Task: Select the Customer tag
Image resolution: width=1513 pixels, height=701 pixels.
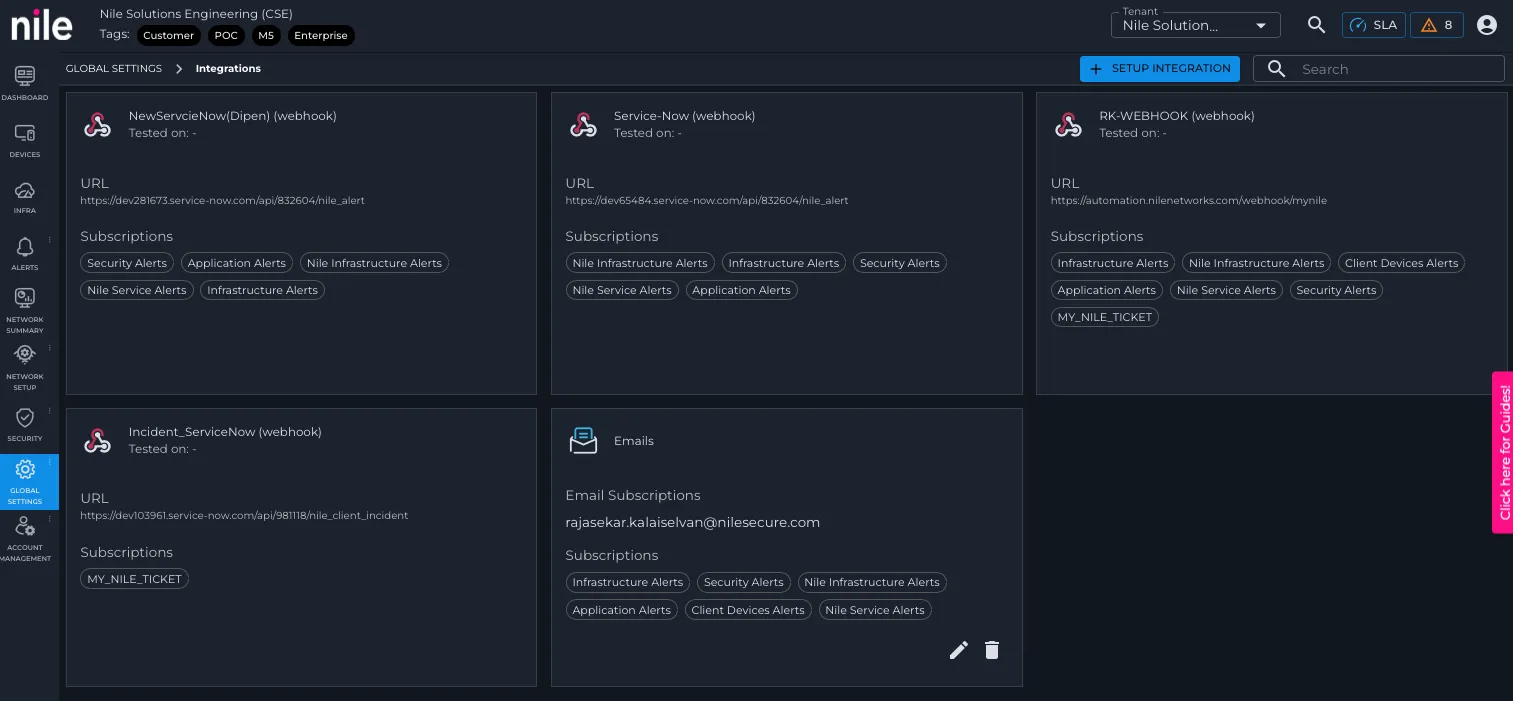Action: click(168, 36)
